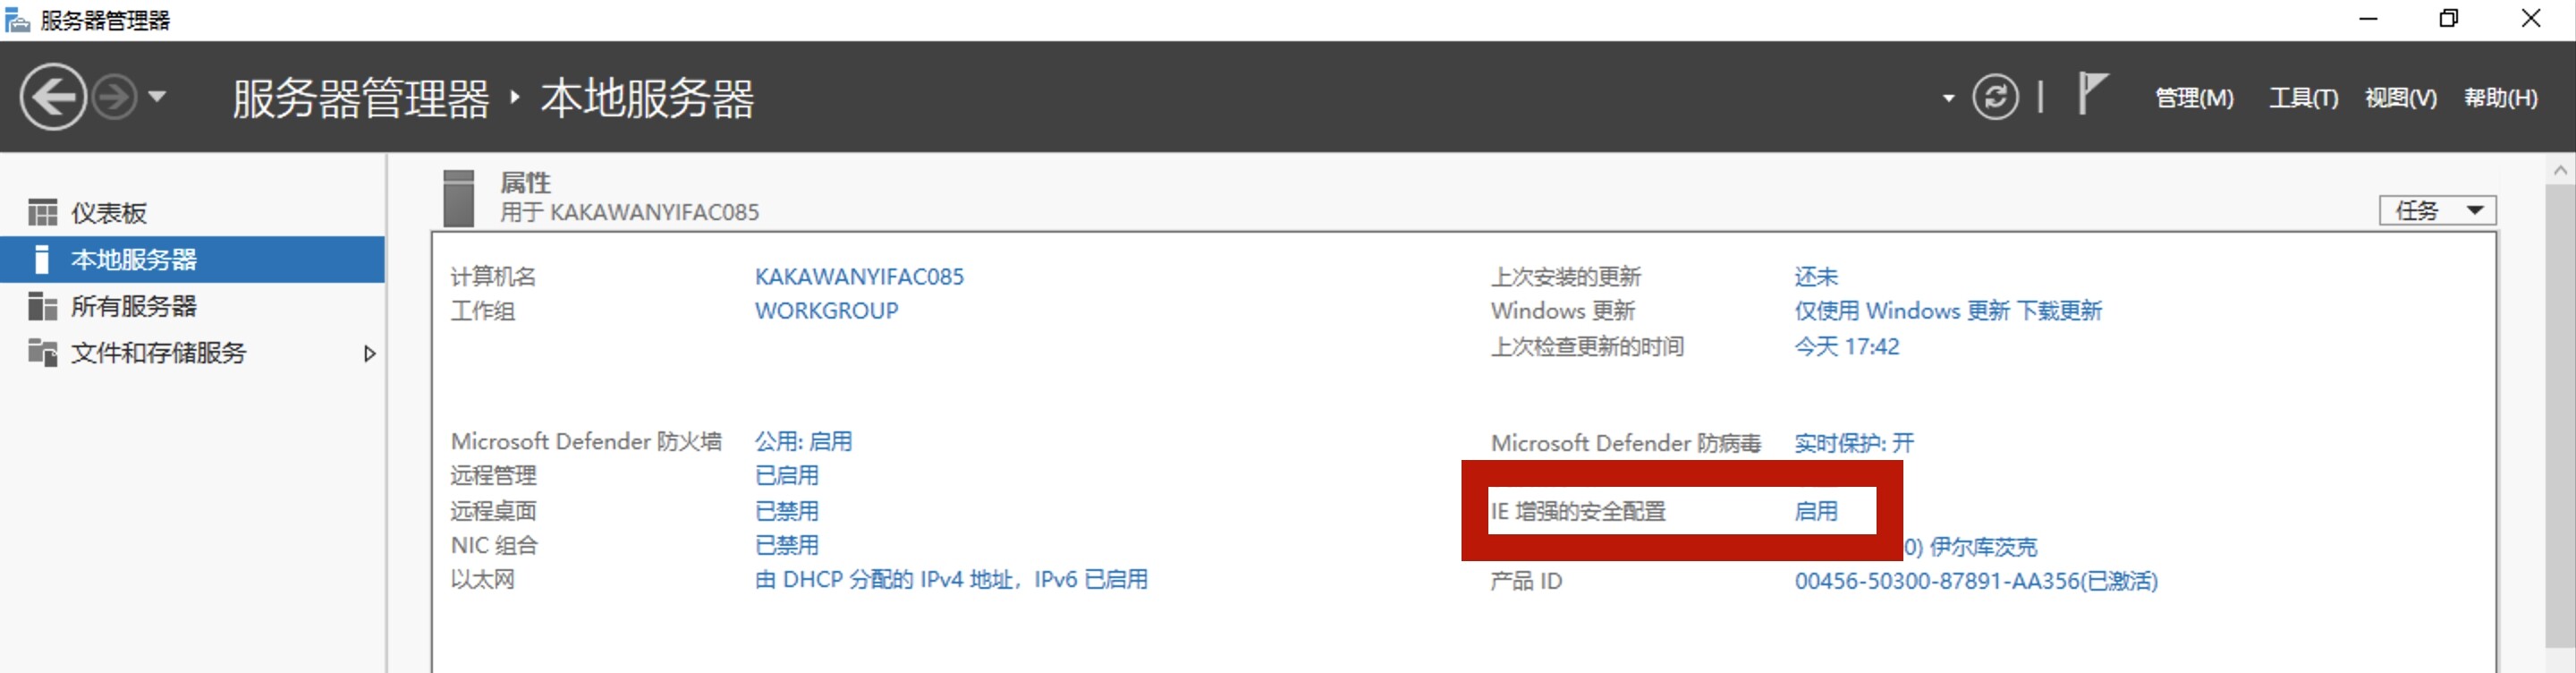Image resolution: width=2576 pixels, height=673 pixels.
Task: Click the server icon beside 属性 heading
Action: coord(458,198)
